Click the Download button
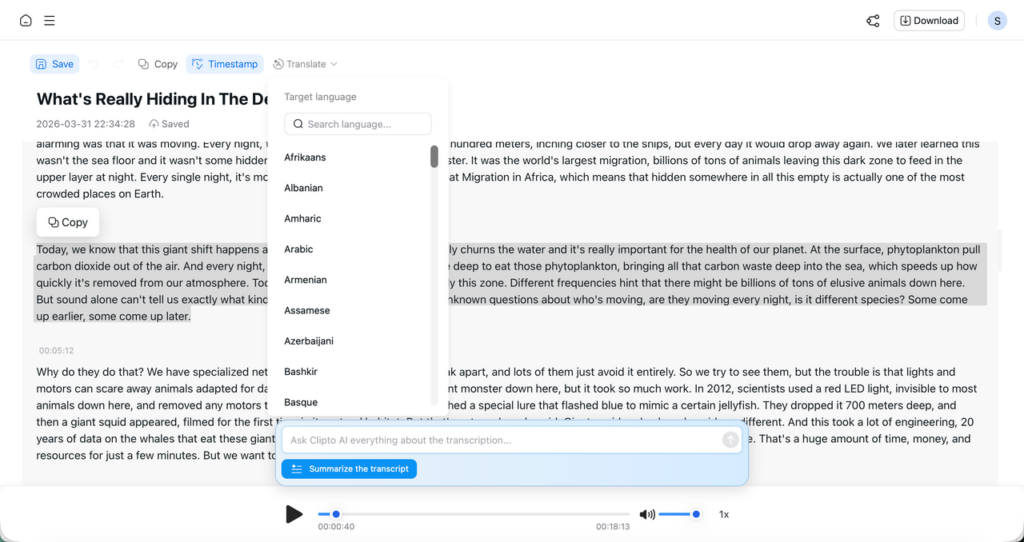The width and height of the screenshot is (1024, 542). [928, 21]
